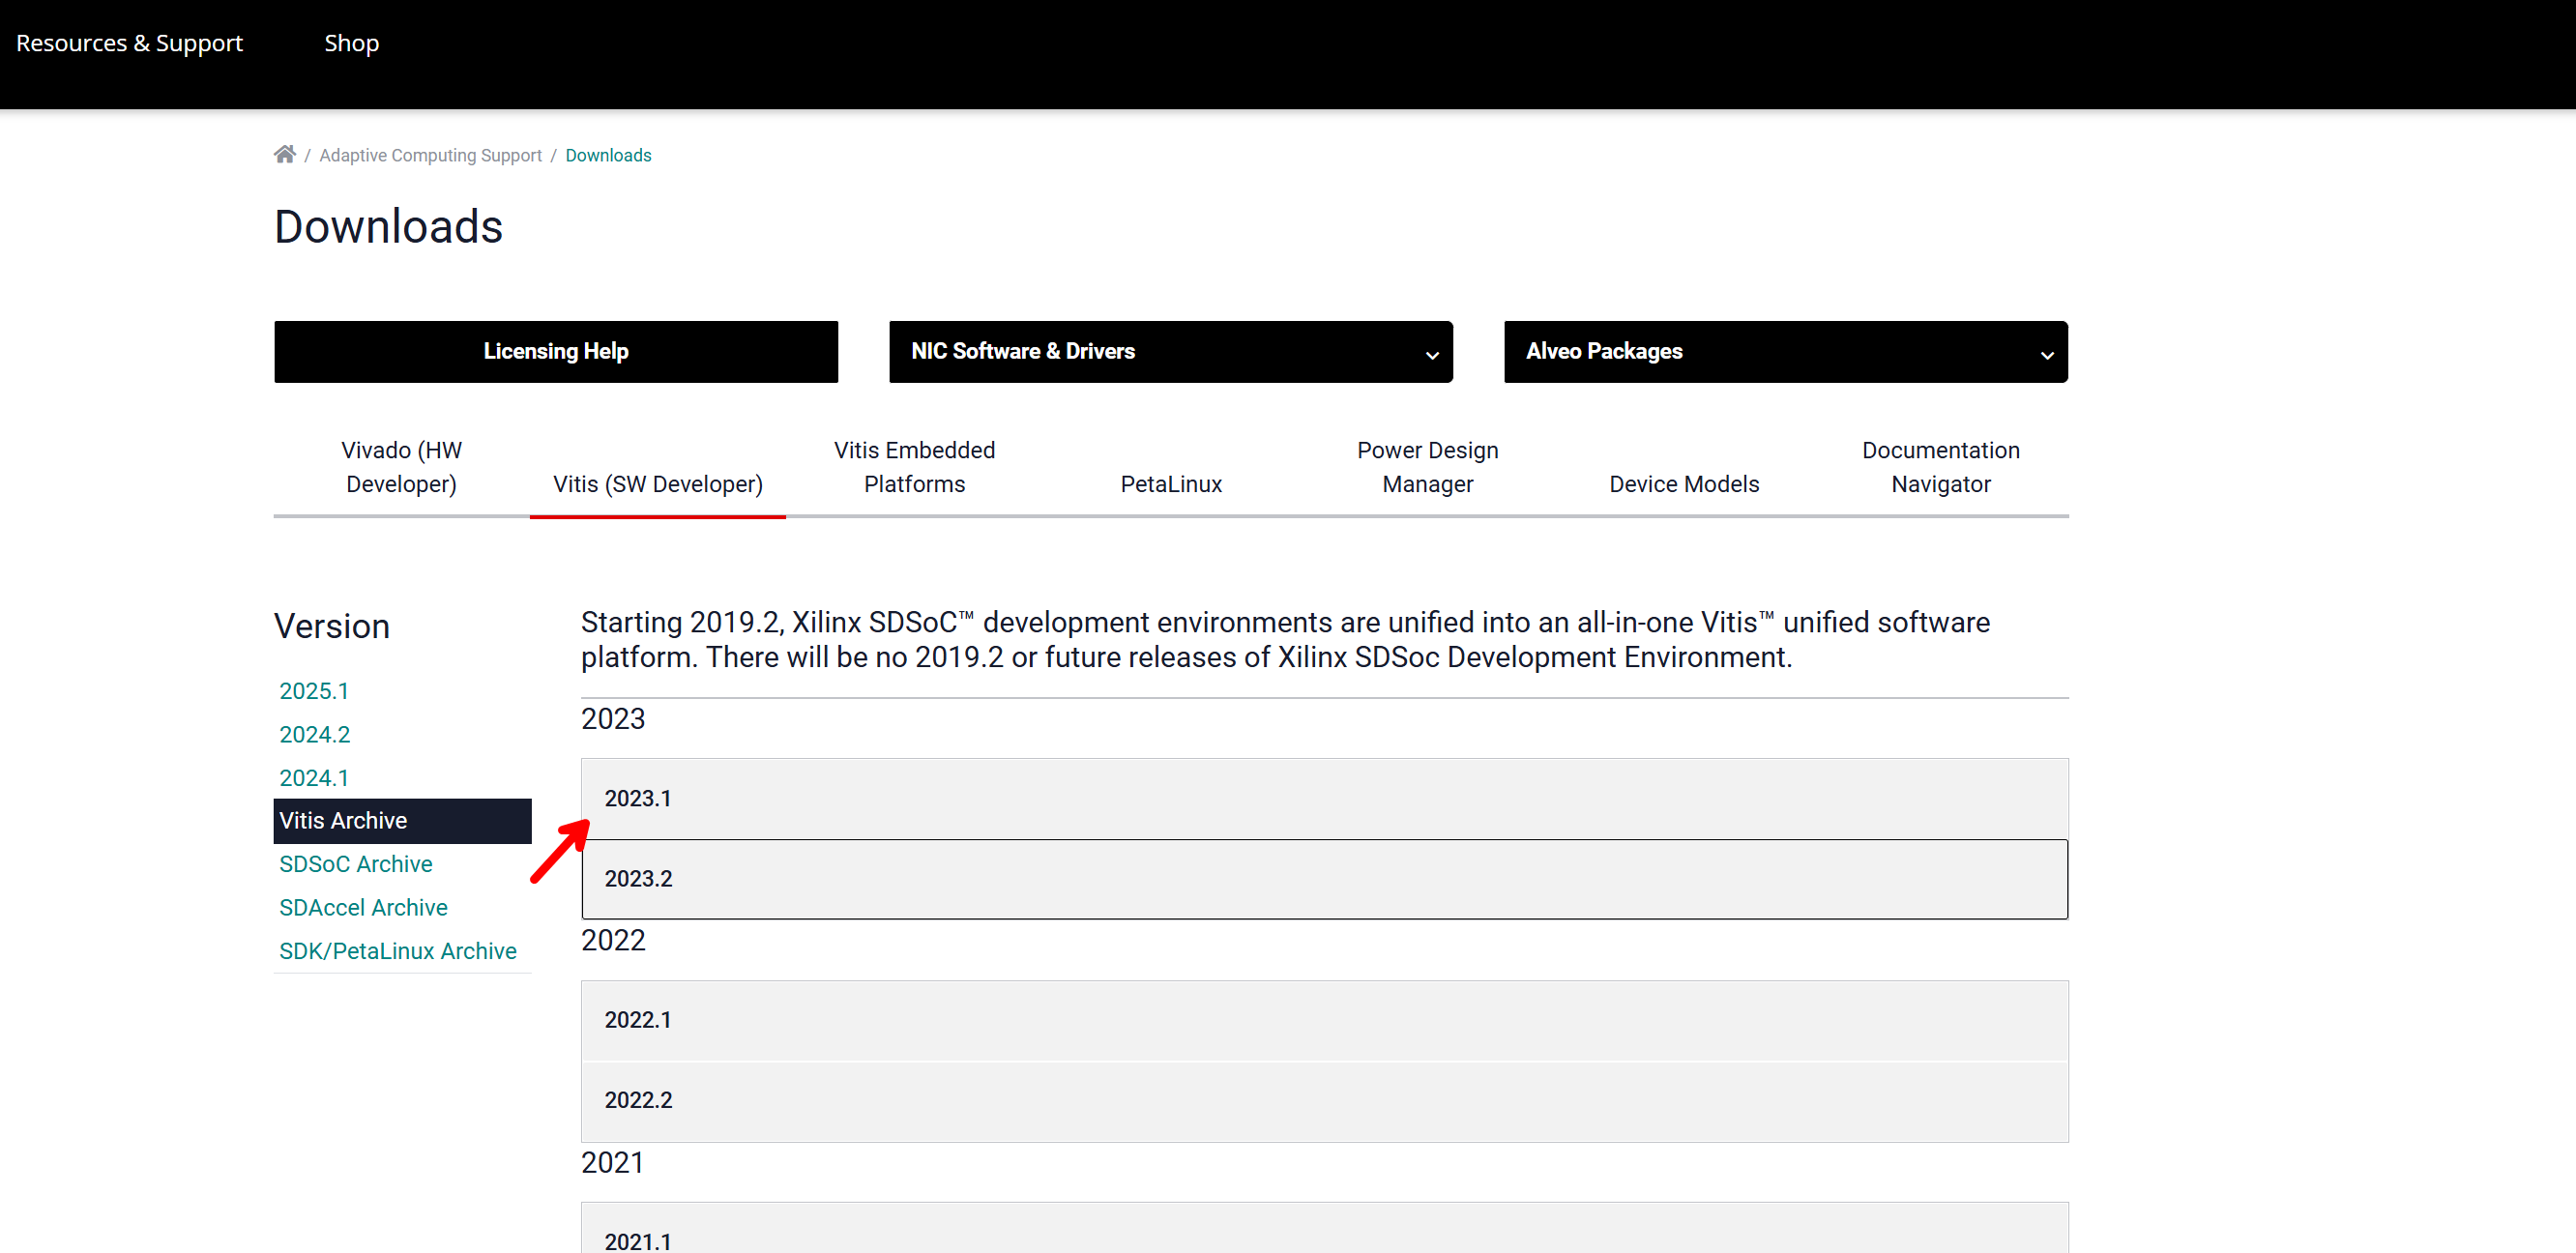
Task: Switch to Vivado (HW Developer) tab
Action: 401,467
